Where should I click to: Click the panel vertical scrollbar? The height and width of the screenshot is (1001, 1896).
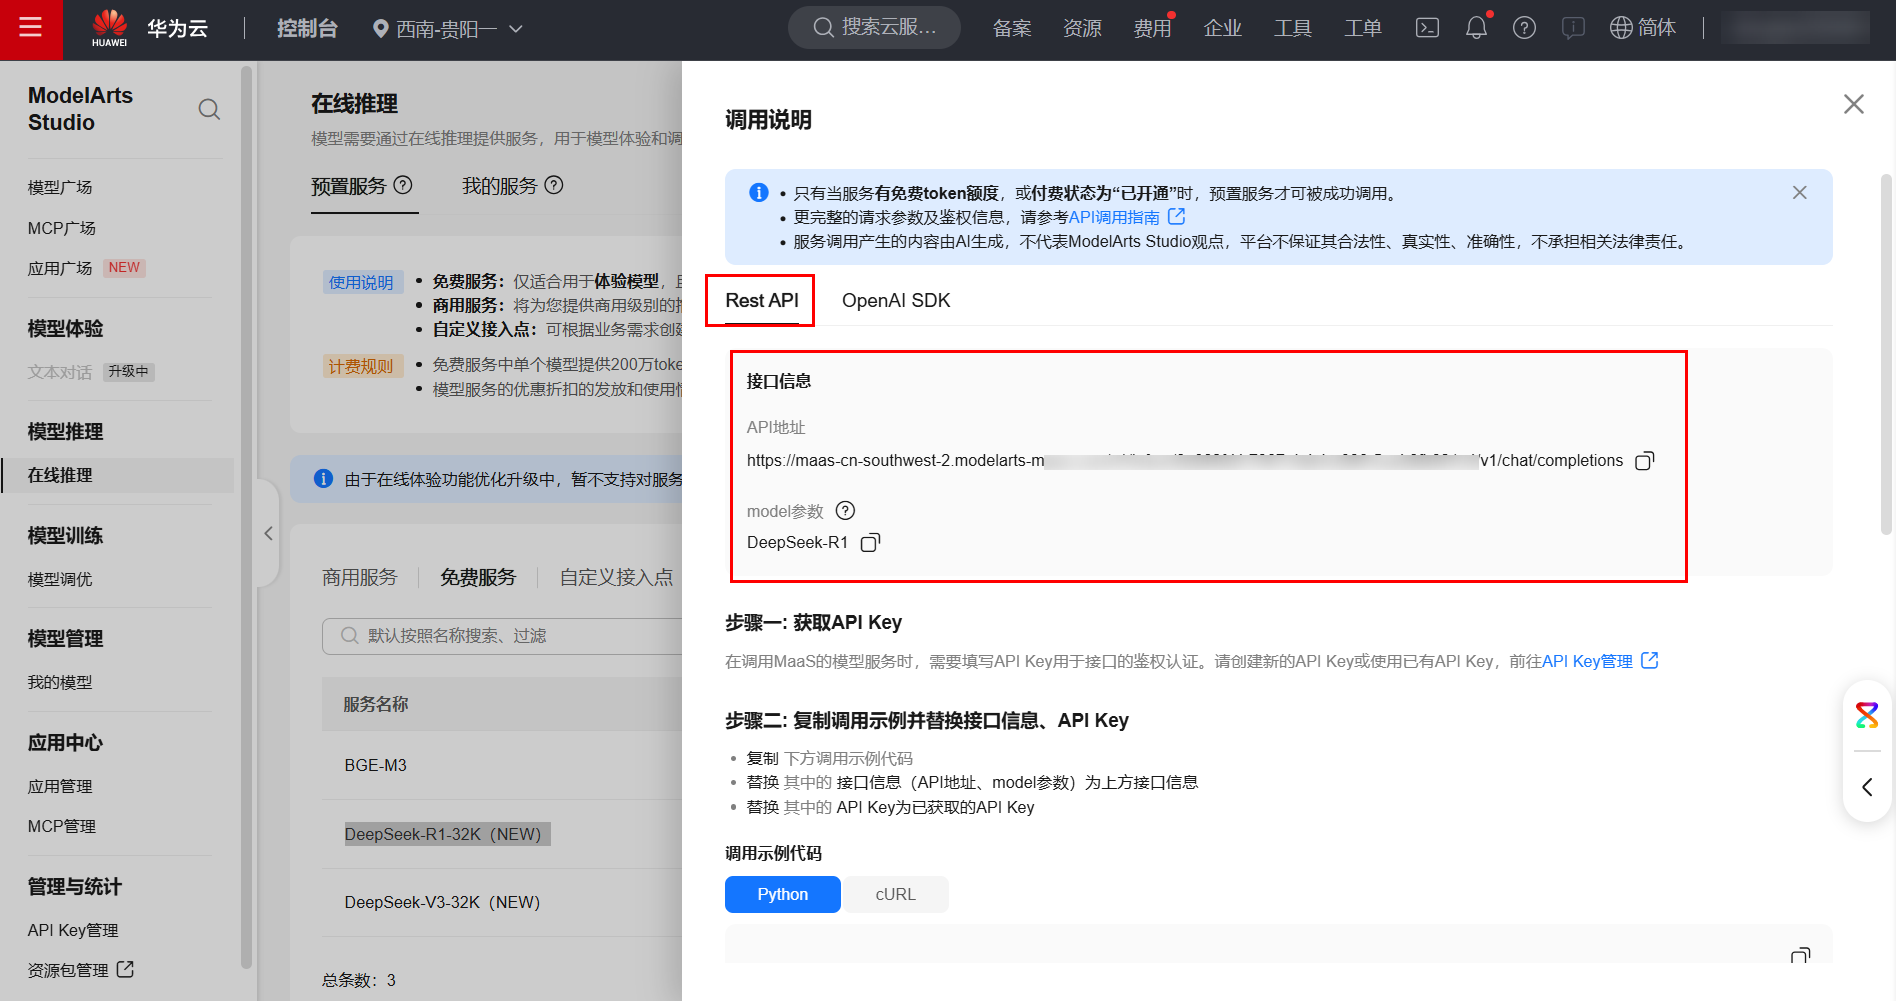(1886, 355)
